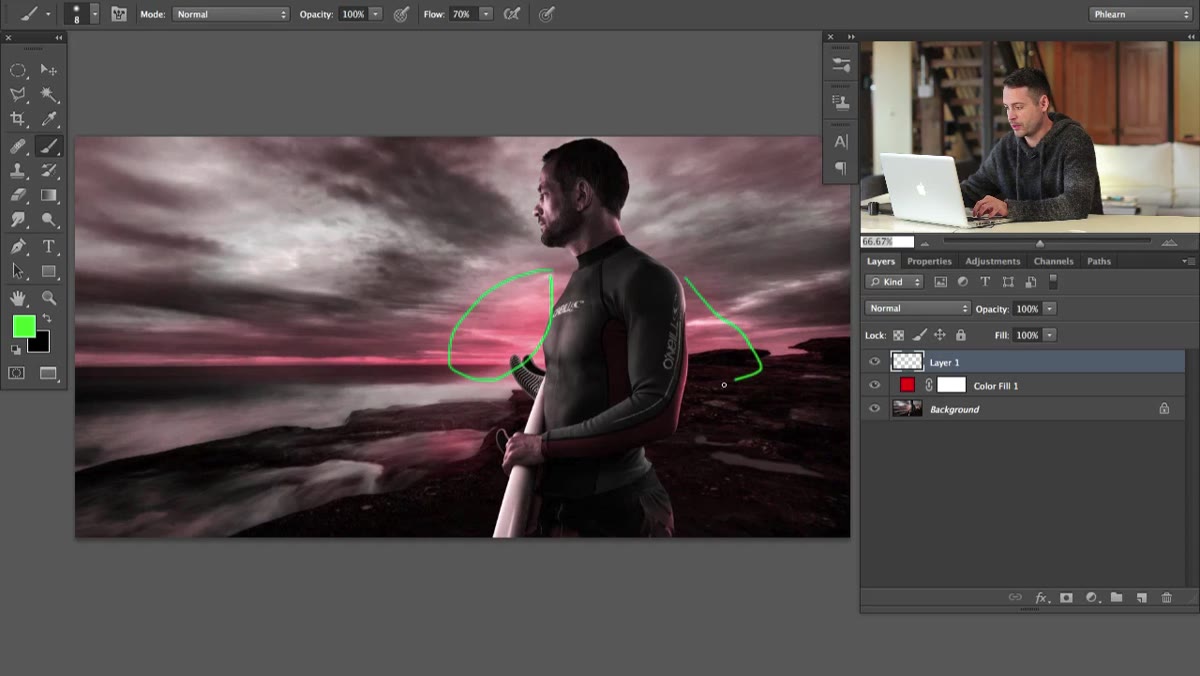Hide the Background layer
Screen dimensions: 1200x676
coord(875,409)
